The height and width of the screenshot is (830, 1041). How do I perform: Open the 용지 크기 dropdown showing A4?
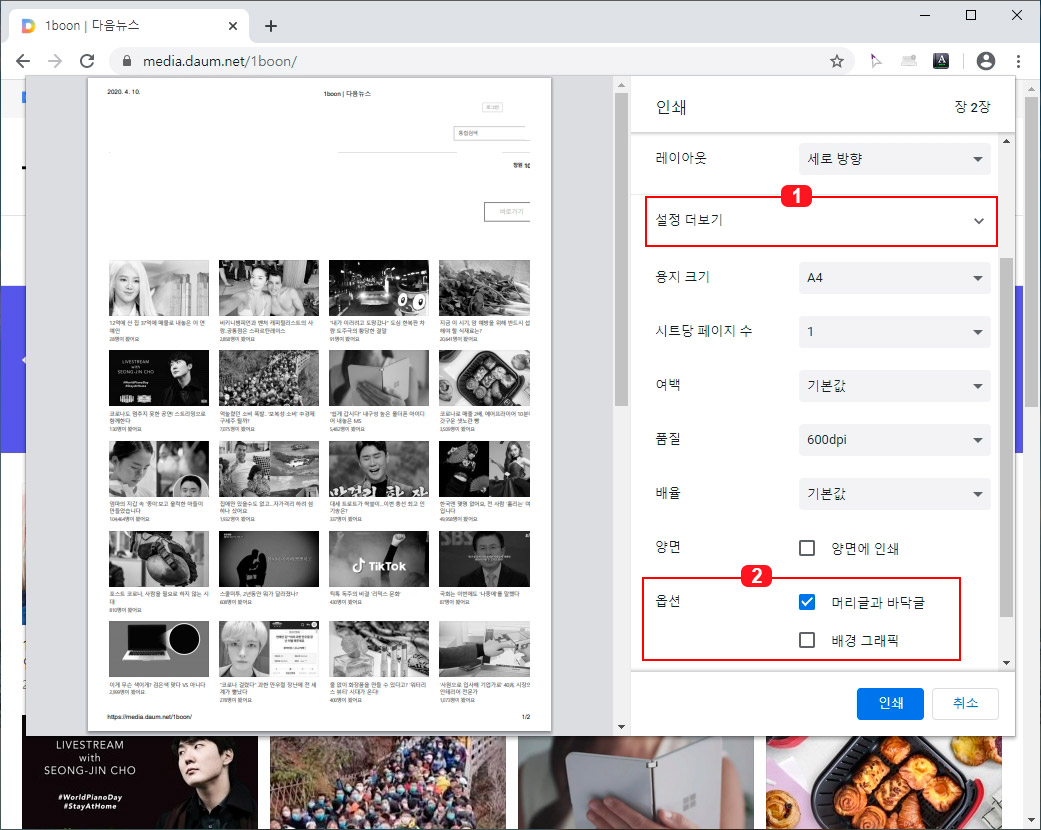click(893, 277)
